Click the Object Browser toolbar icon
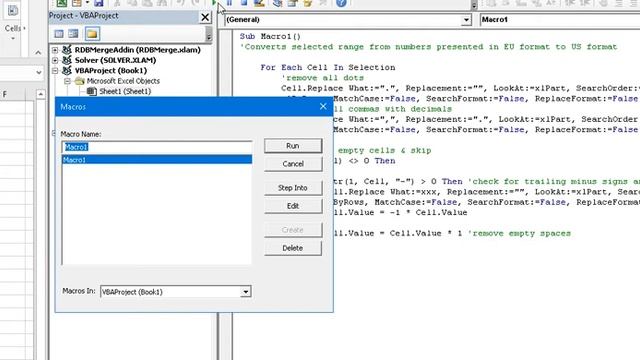The image size is (640, 360). click(x=307, y=3)
